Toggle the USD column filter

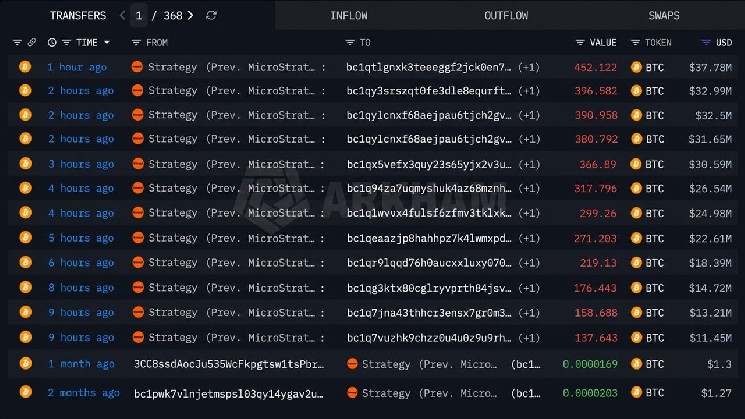tap(706, 42)
